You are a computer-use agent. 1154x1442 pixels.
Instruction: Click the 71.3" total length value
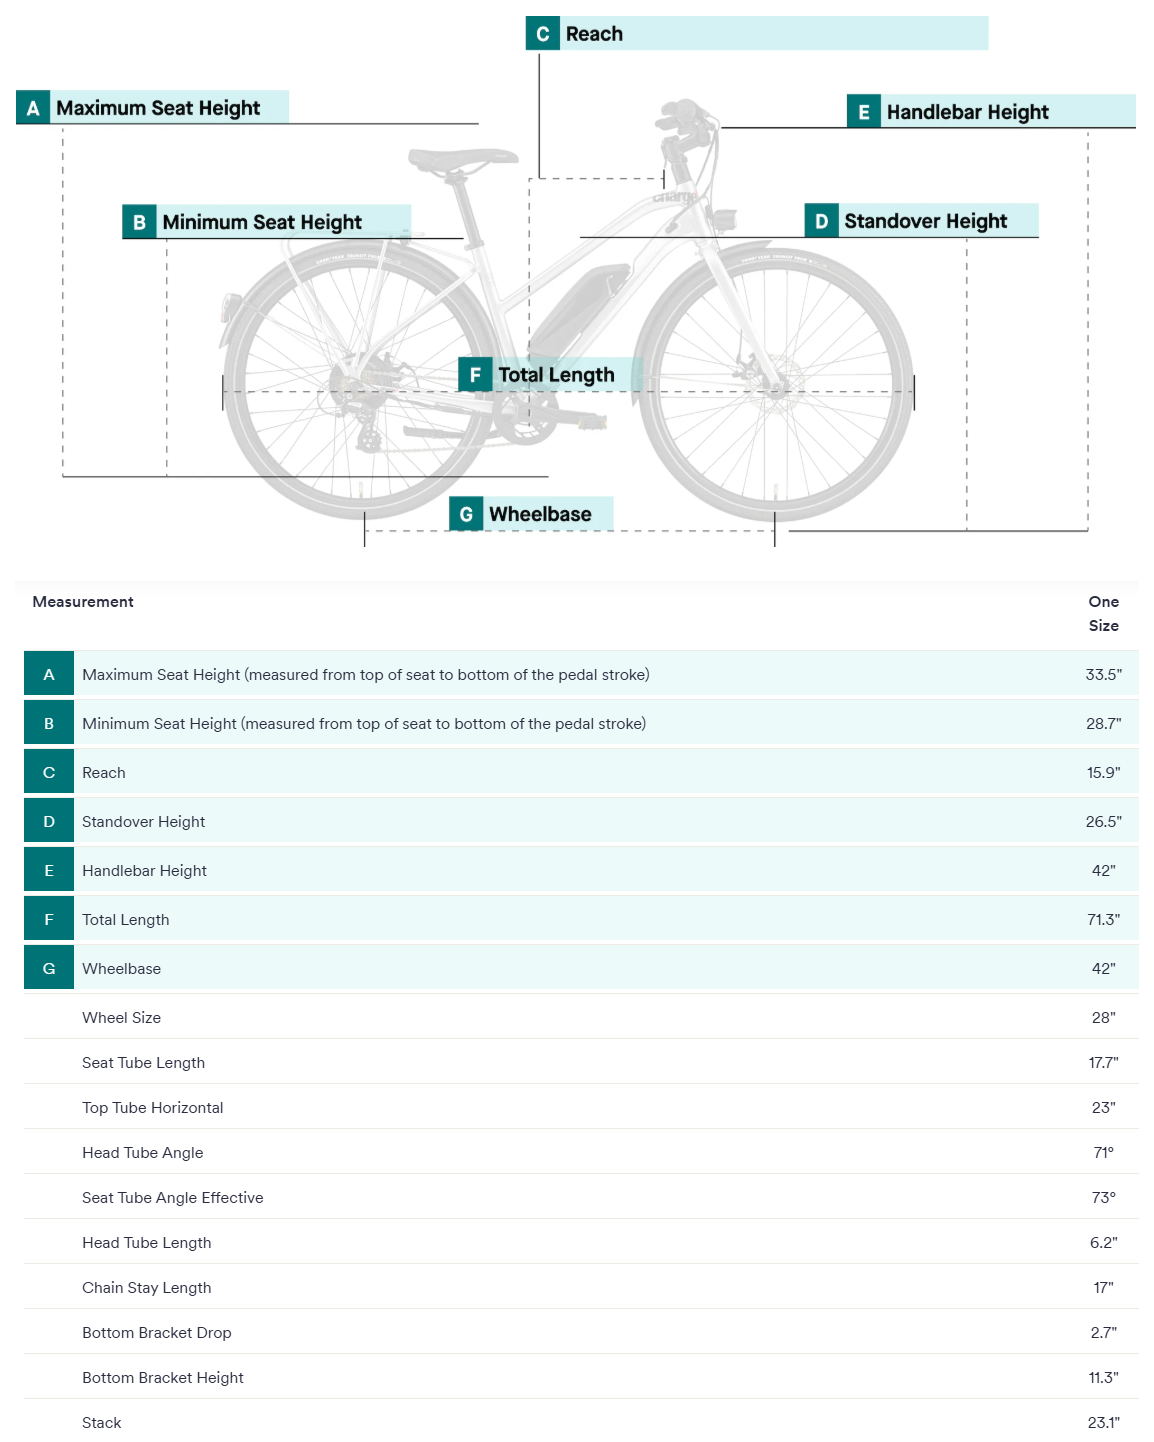[x=1104, y=919]
